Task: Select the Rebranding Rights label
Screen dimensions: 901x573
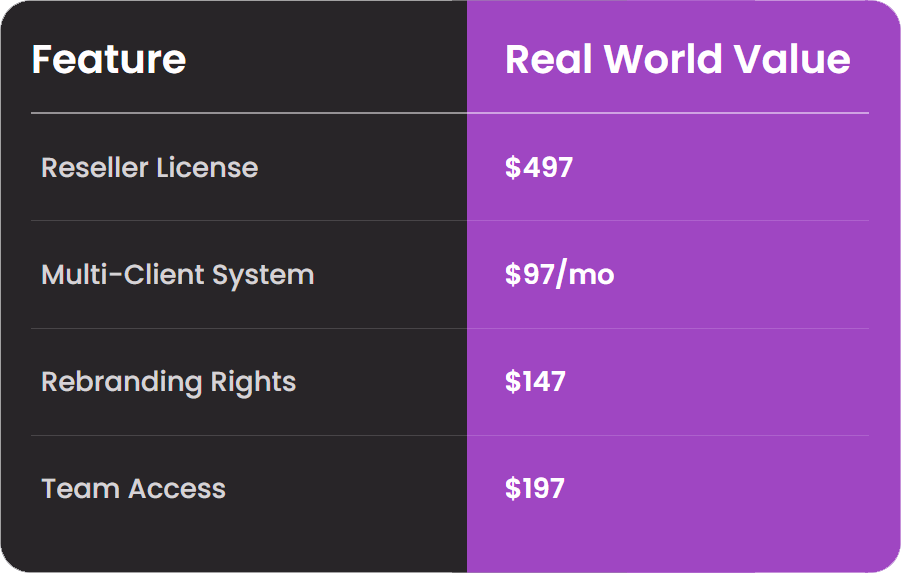Action: coord(168,383)
